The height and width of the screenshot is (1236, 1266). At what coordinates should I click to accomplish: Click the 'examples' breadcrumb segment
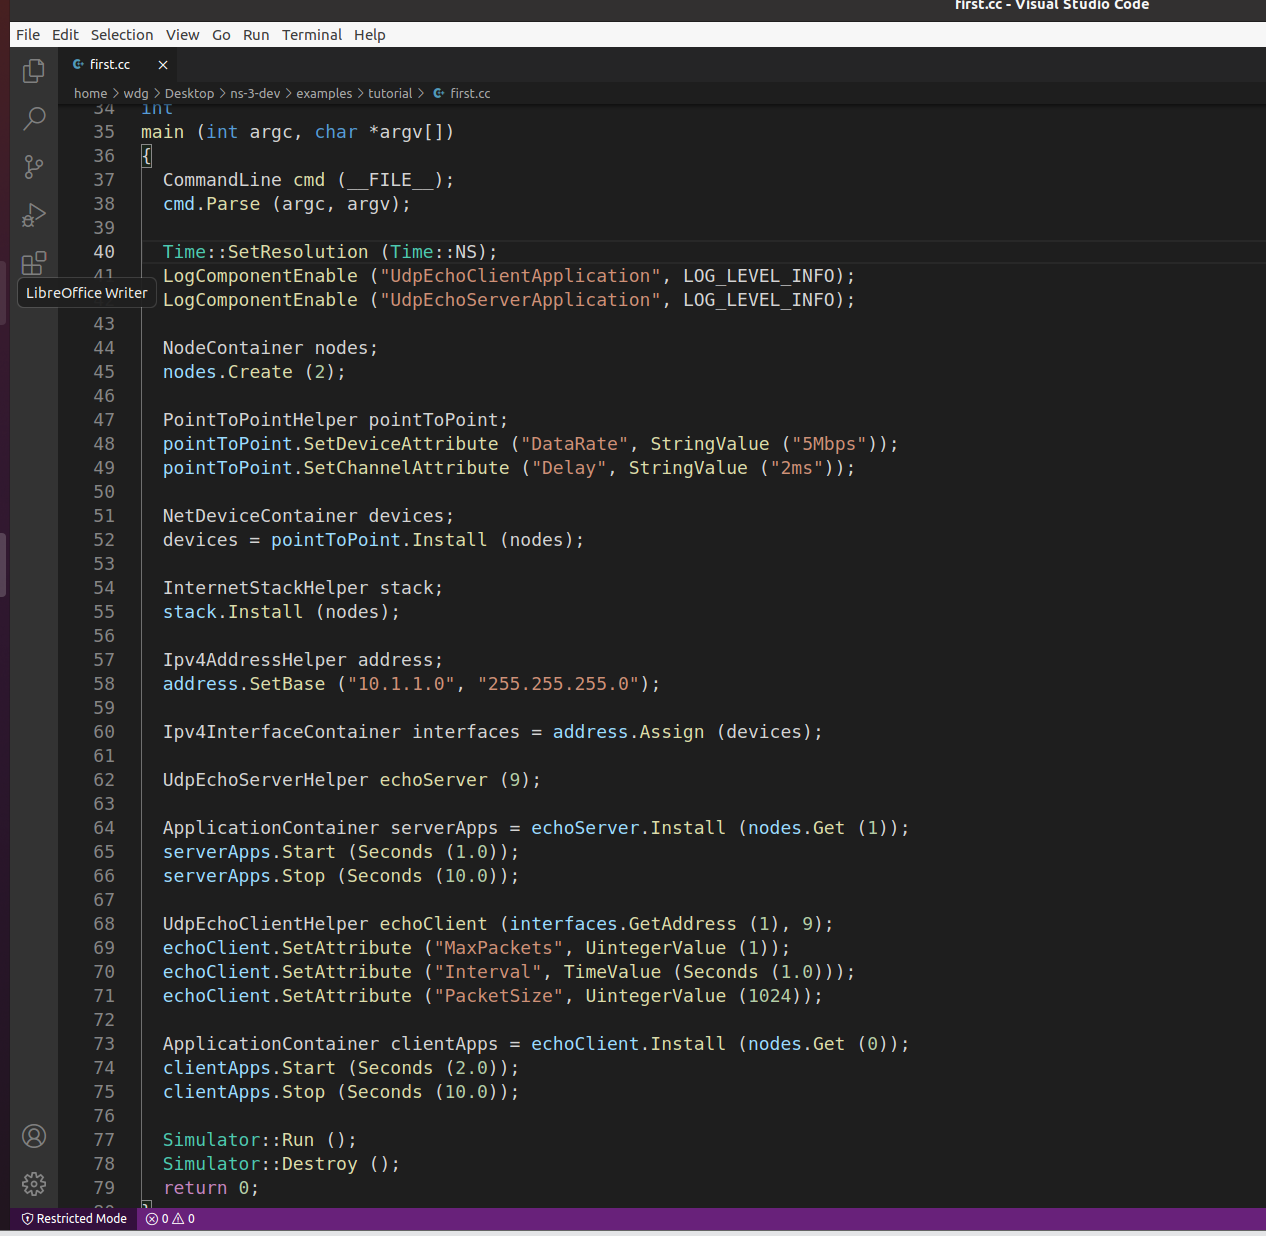click(324, 93)
